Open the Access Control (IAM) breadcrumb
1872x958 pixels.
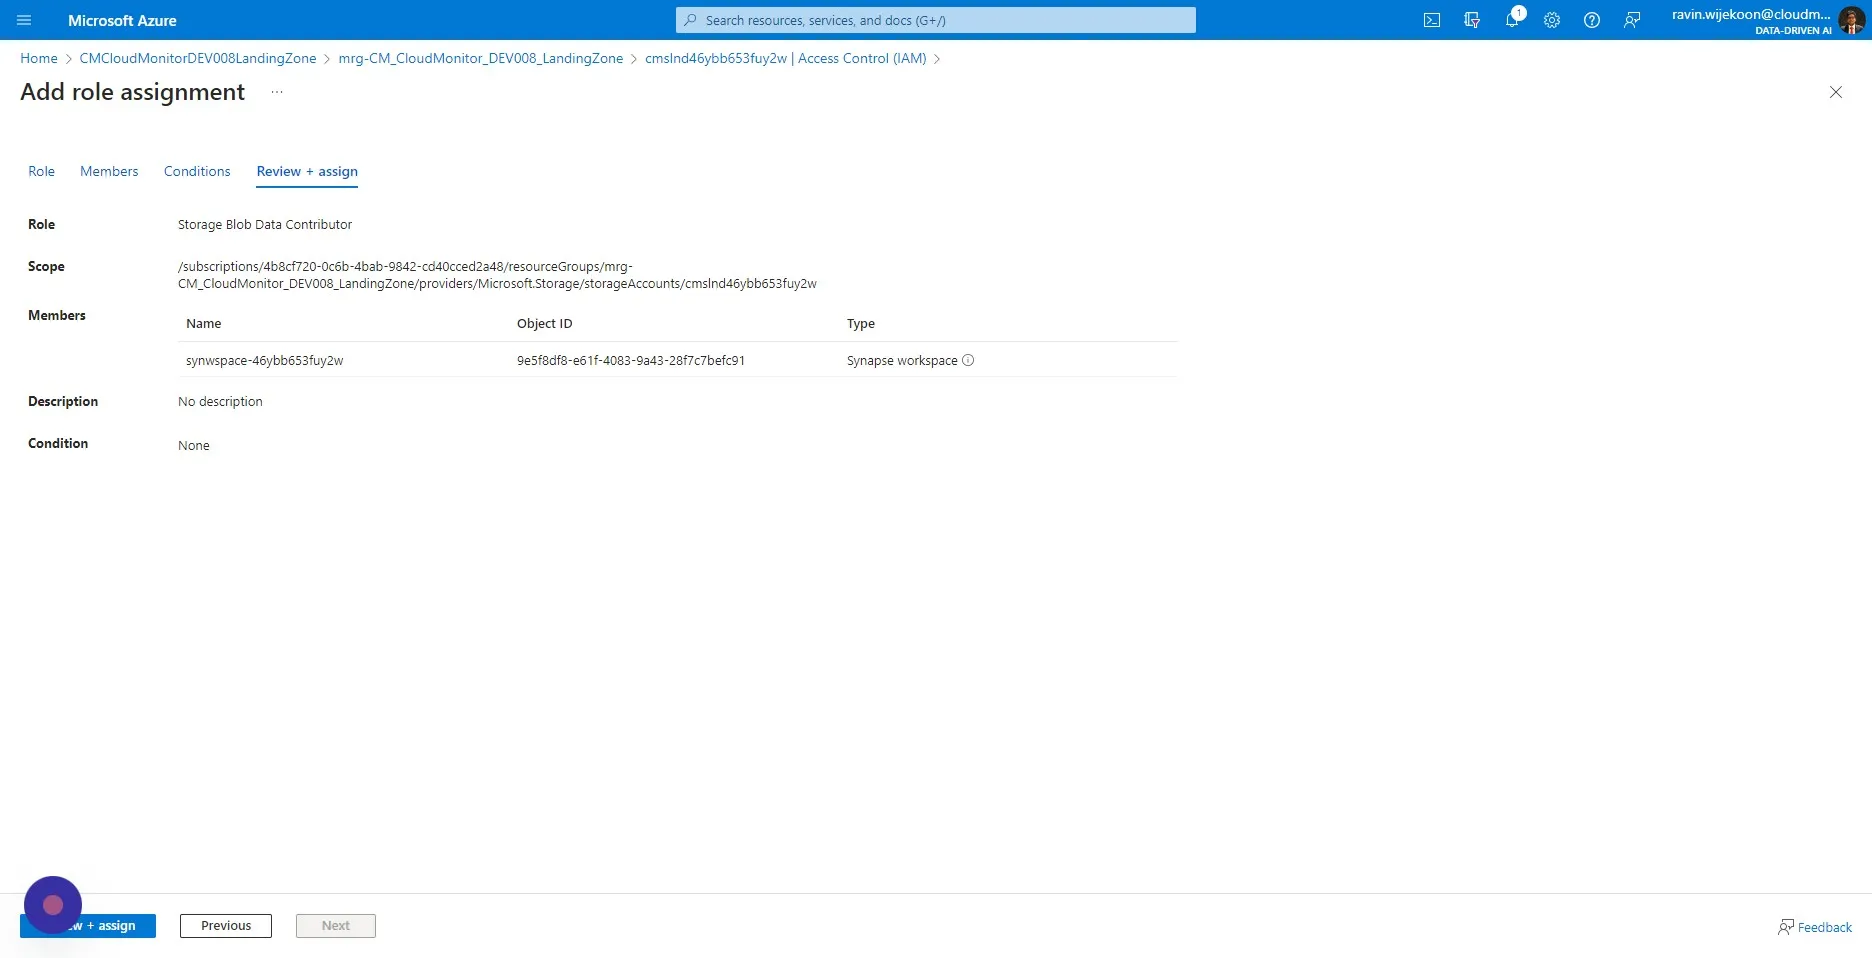pyautogui.click(x=786, y=58)
